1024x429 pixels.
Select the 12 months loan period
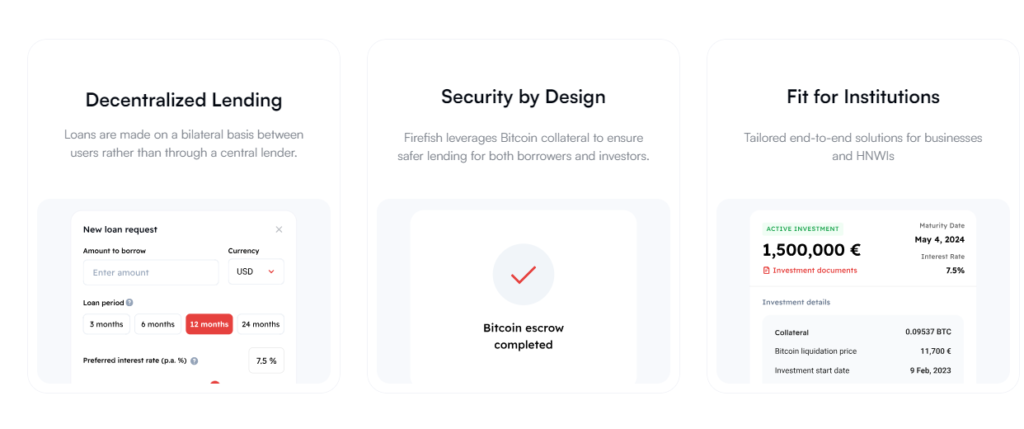(209, 324)
